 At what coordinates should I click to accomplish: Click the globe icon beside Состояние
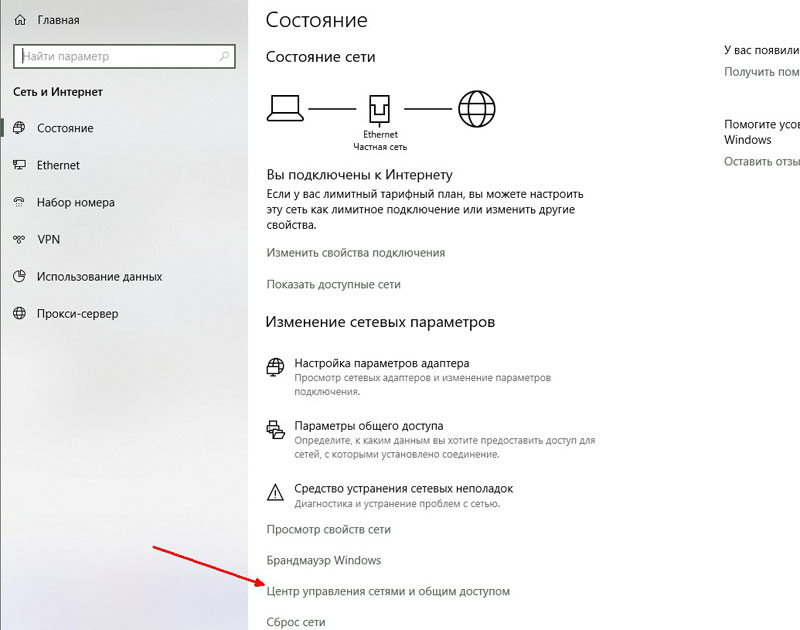tap(19, 128)
